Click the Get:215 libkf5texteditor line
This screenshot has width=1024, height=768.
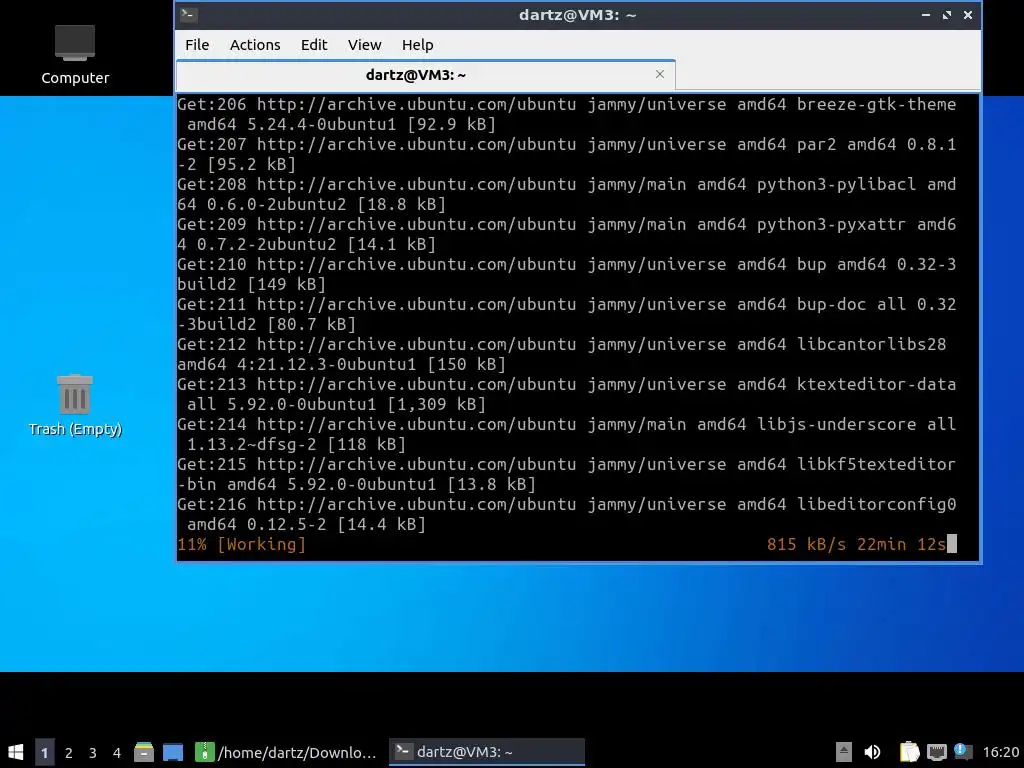567,474
